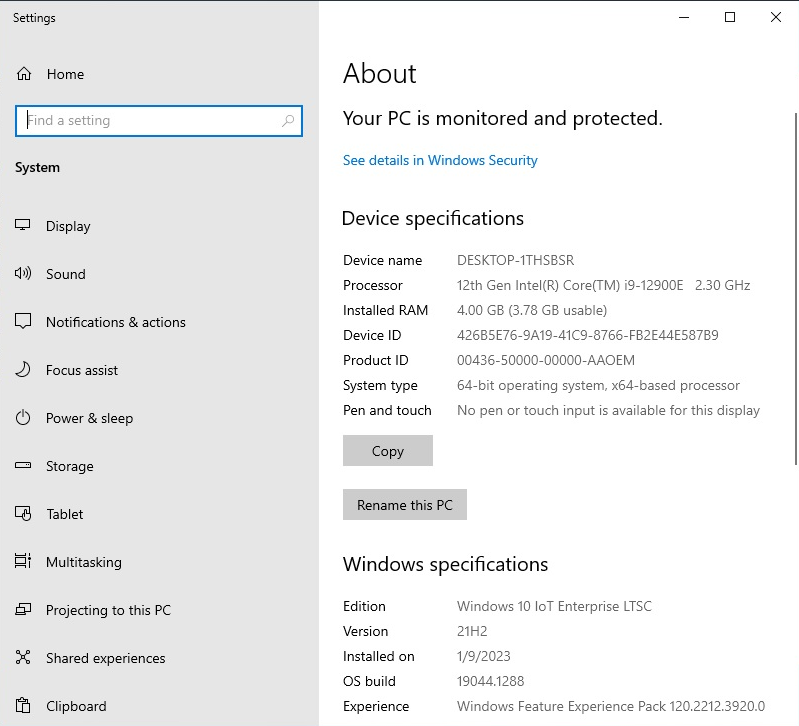Click the Power & sleep icon
Viewport: 799px width, 726px height.
[x=23, y=418]
